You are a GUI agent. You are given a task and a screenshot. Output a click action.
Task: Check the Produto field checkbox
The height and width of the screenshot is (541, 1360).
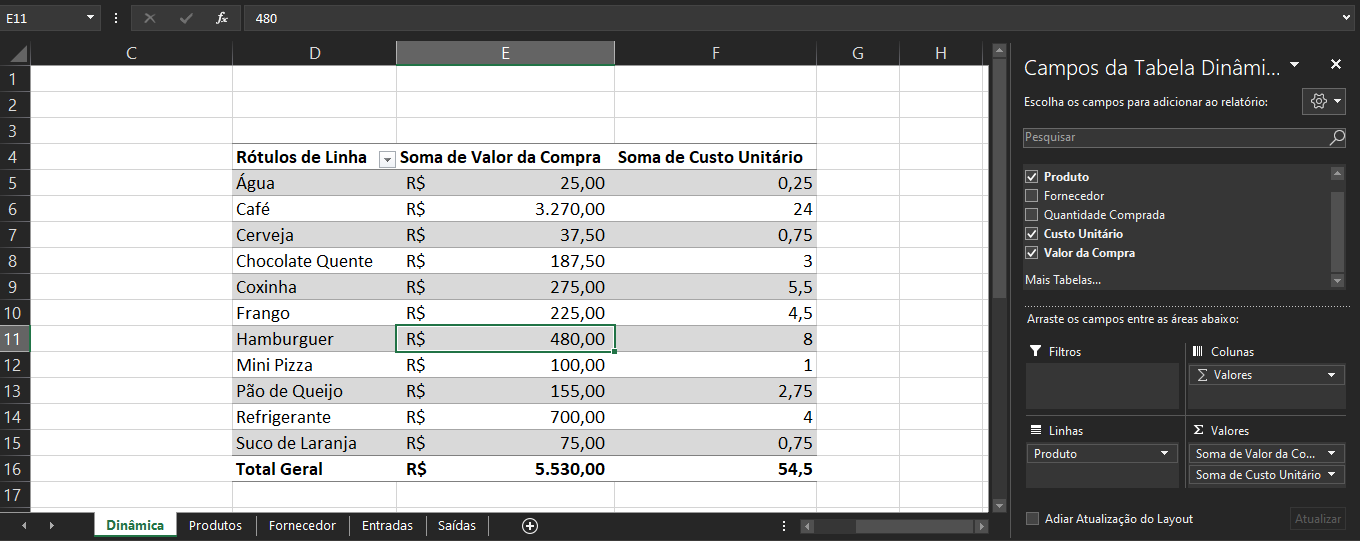[1032, 176]
